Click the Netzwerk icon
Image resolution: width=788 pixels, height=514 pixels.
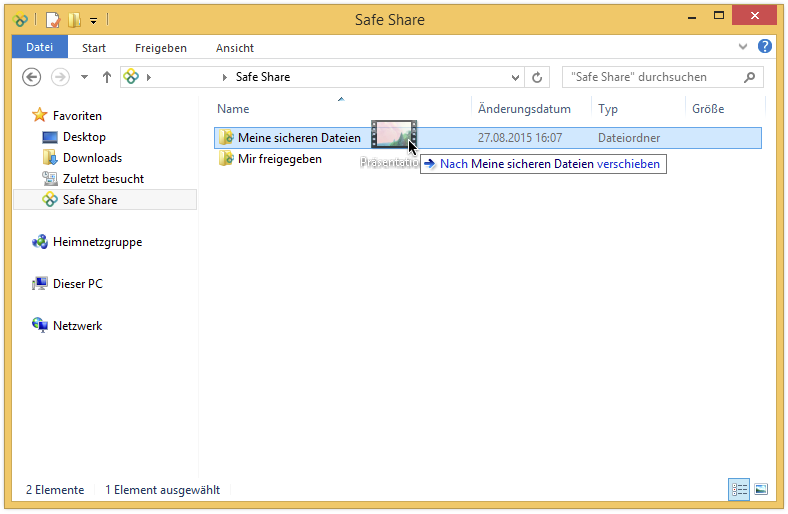[x=40, y=325]
